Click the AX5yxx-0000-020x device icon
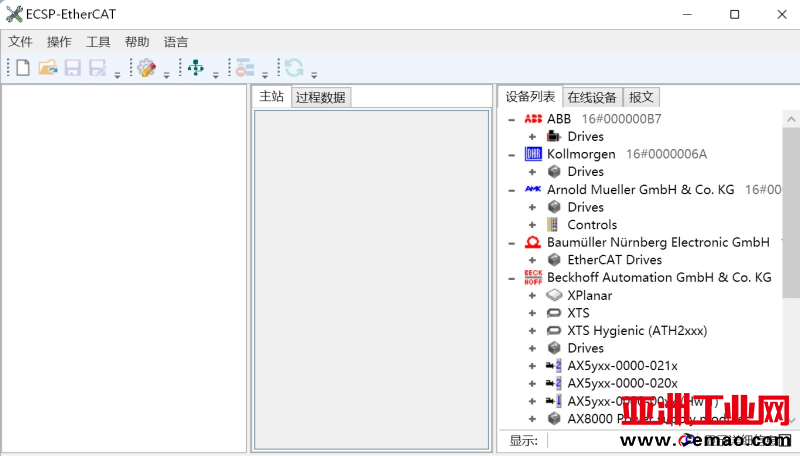800x456 pixels. (554, 383)
